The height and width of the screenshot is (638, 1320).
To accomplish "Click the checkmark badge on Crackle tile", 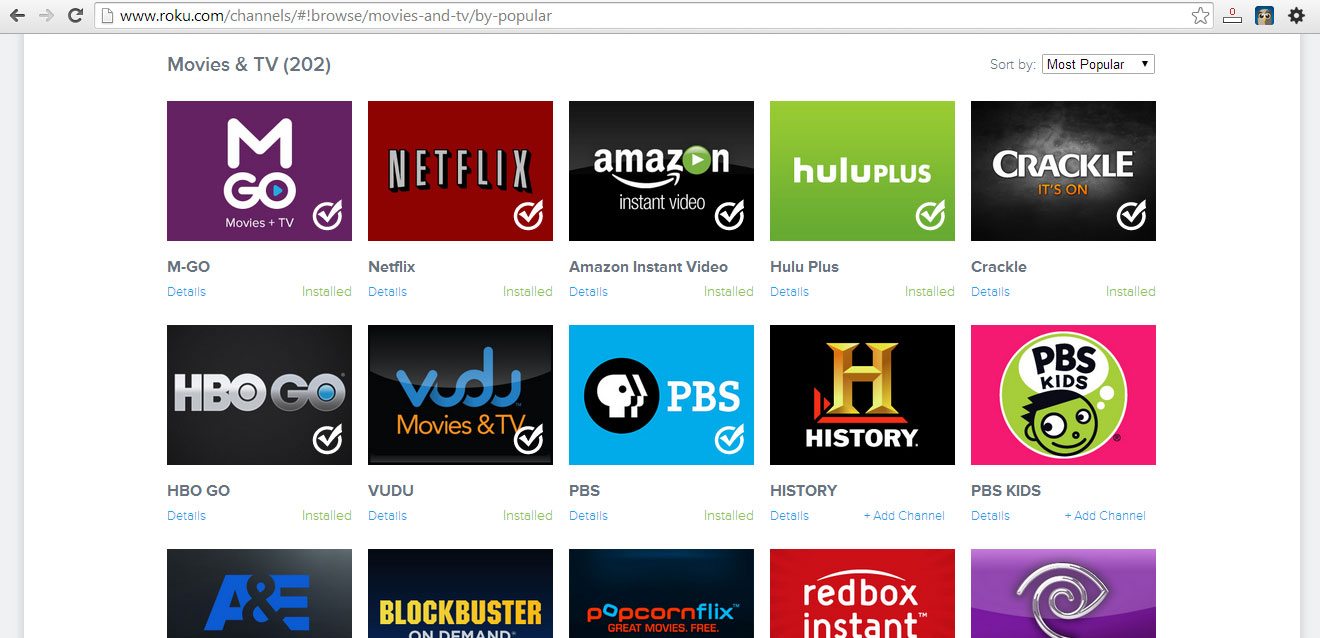I will click(x=1132, y=215).
